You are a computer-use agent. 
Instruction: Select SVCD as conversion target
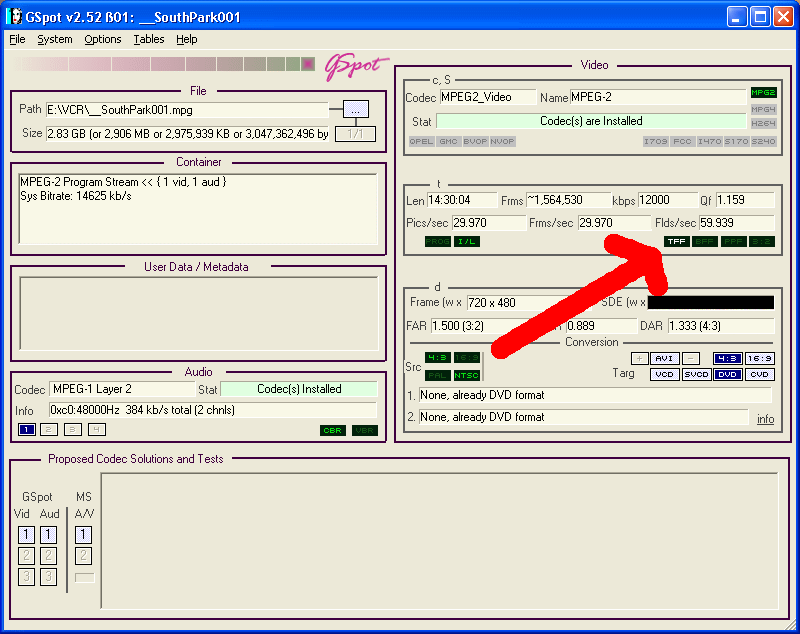tap(696, 374)
